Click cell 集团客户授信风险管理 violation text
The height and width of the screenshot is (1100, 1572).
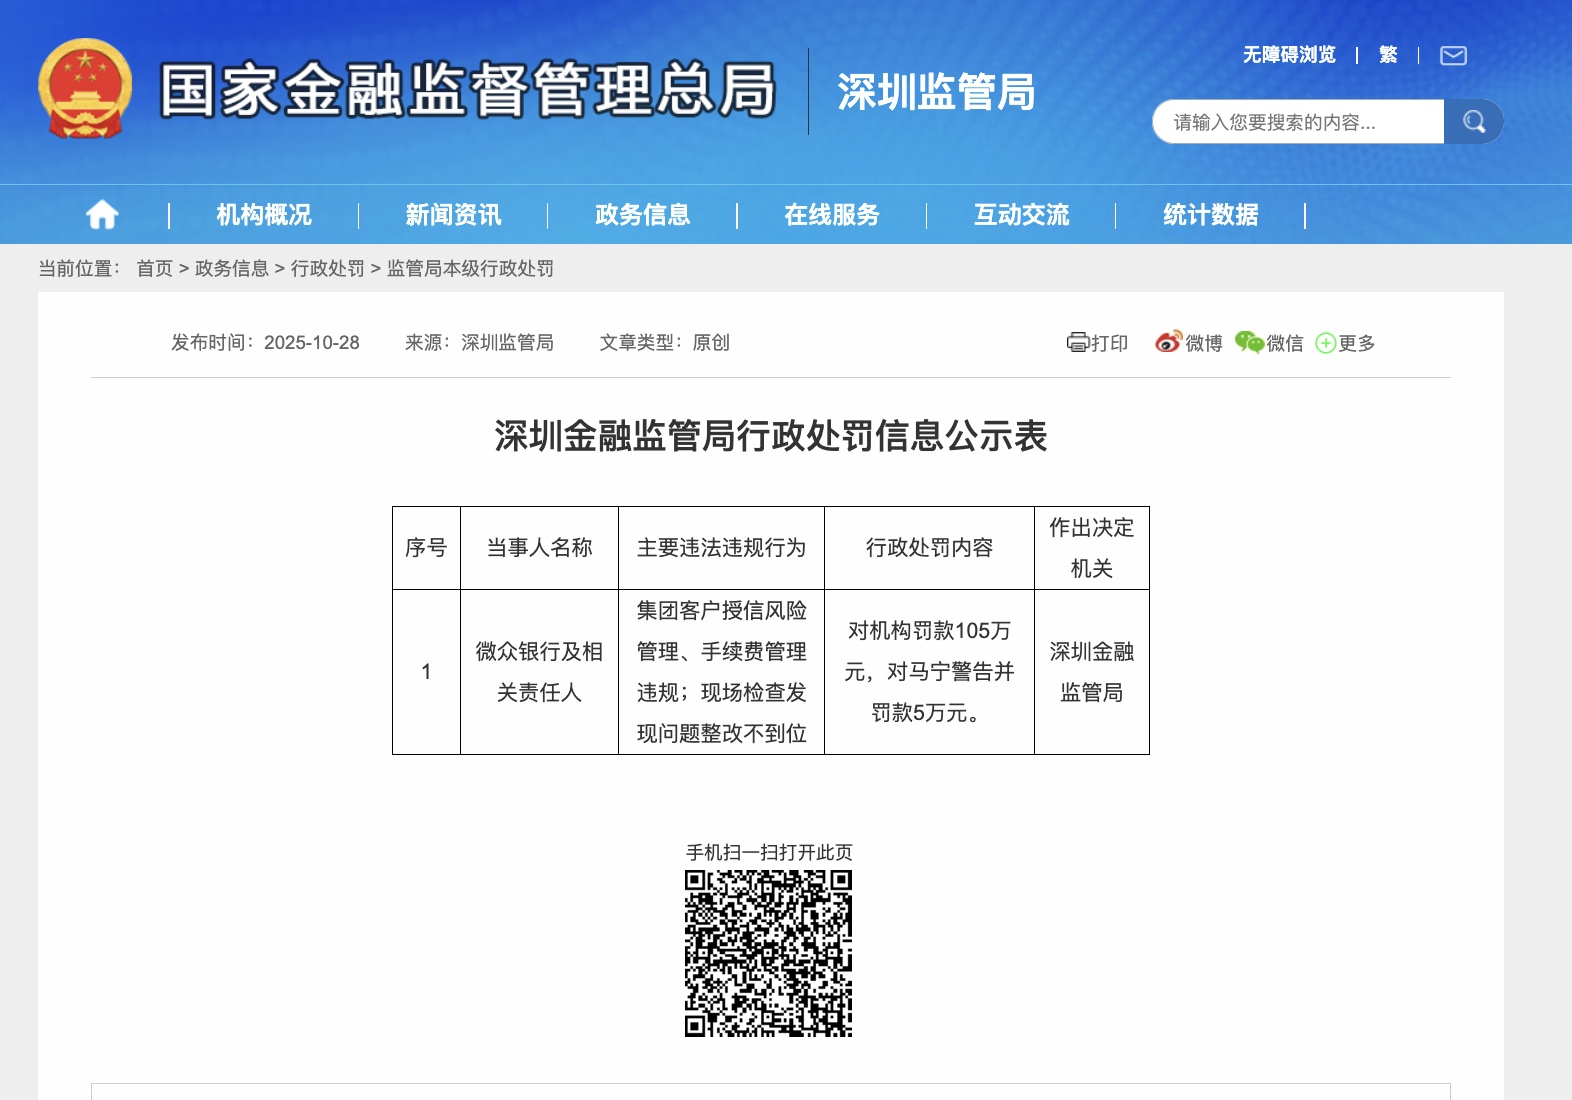click(721, 672)
